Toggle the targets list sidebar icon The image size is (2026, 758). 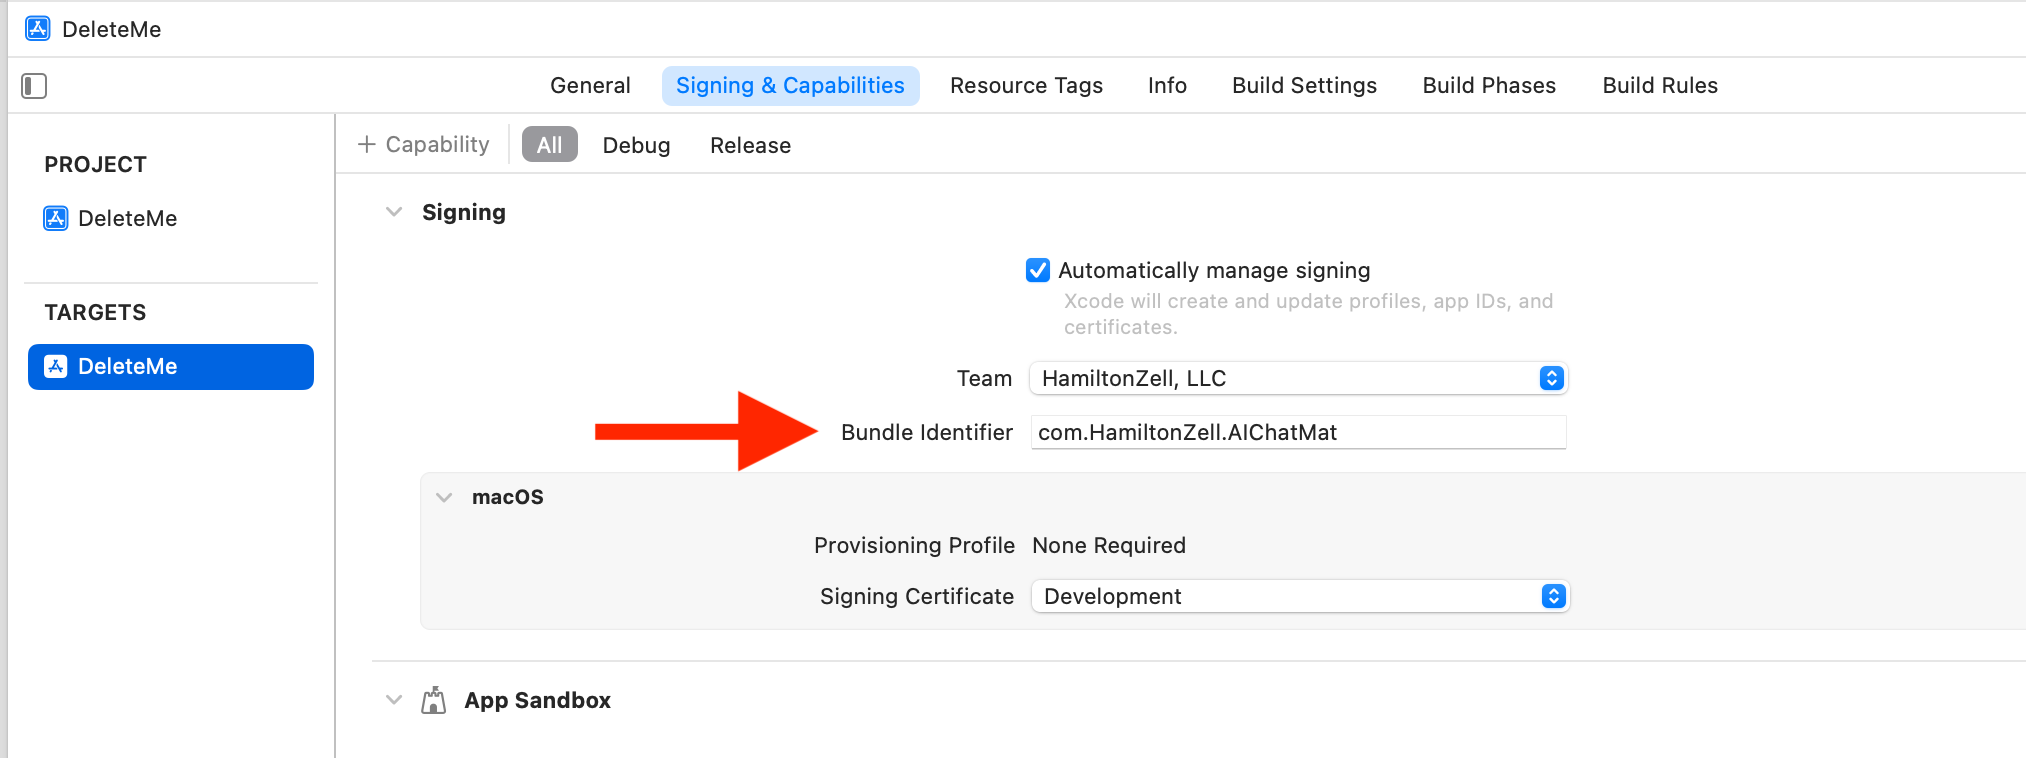(34, 86)
